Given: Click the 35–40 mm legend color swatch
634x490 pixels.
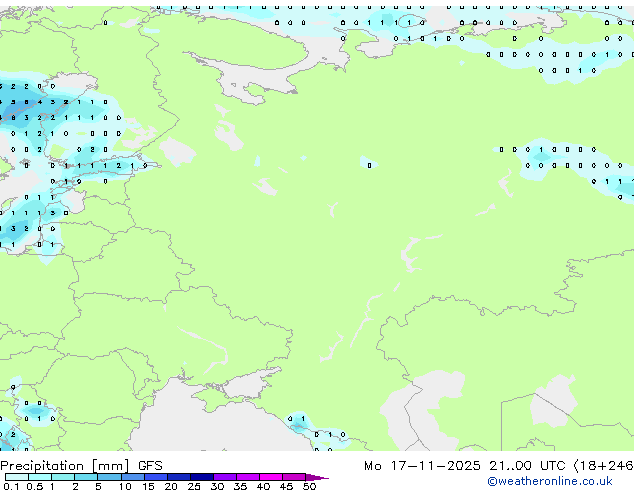Looking at the screenshot, I should click(248, 477).
